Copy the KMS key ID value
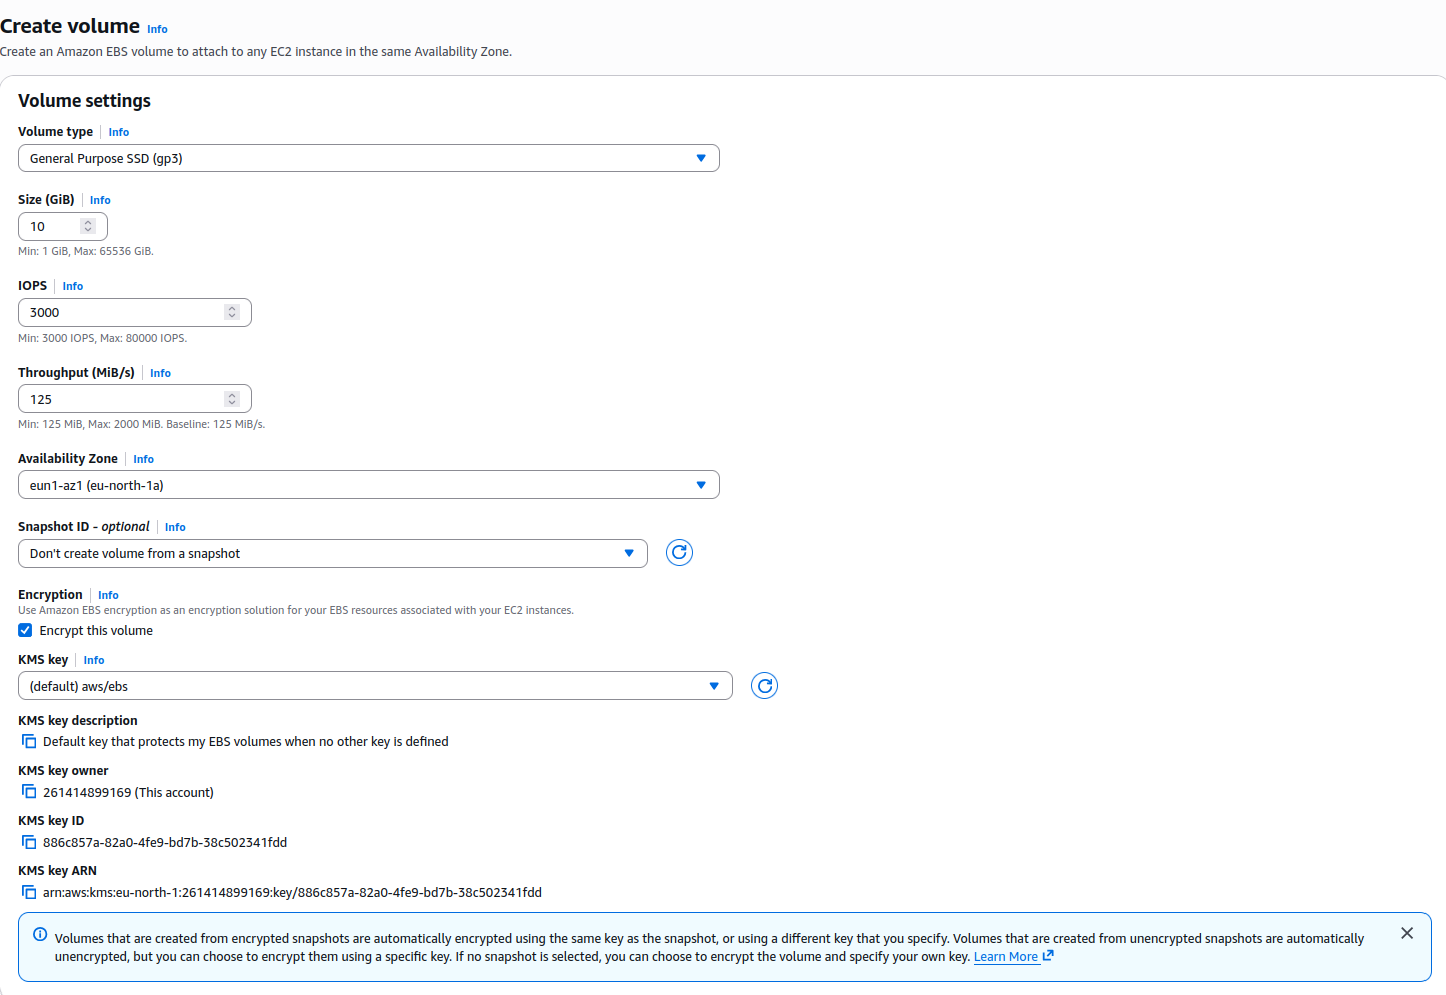 (x=29, y=842)
